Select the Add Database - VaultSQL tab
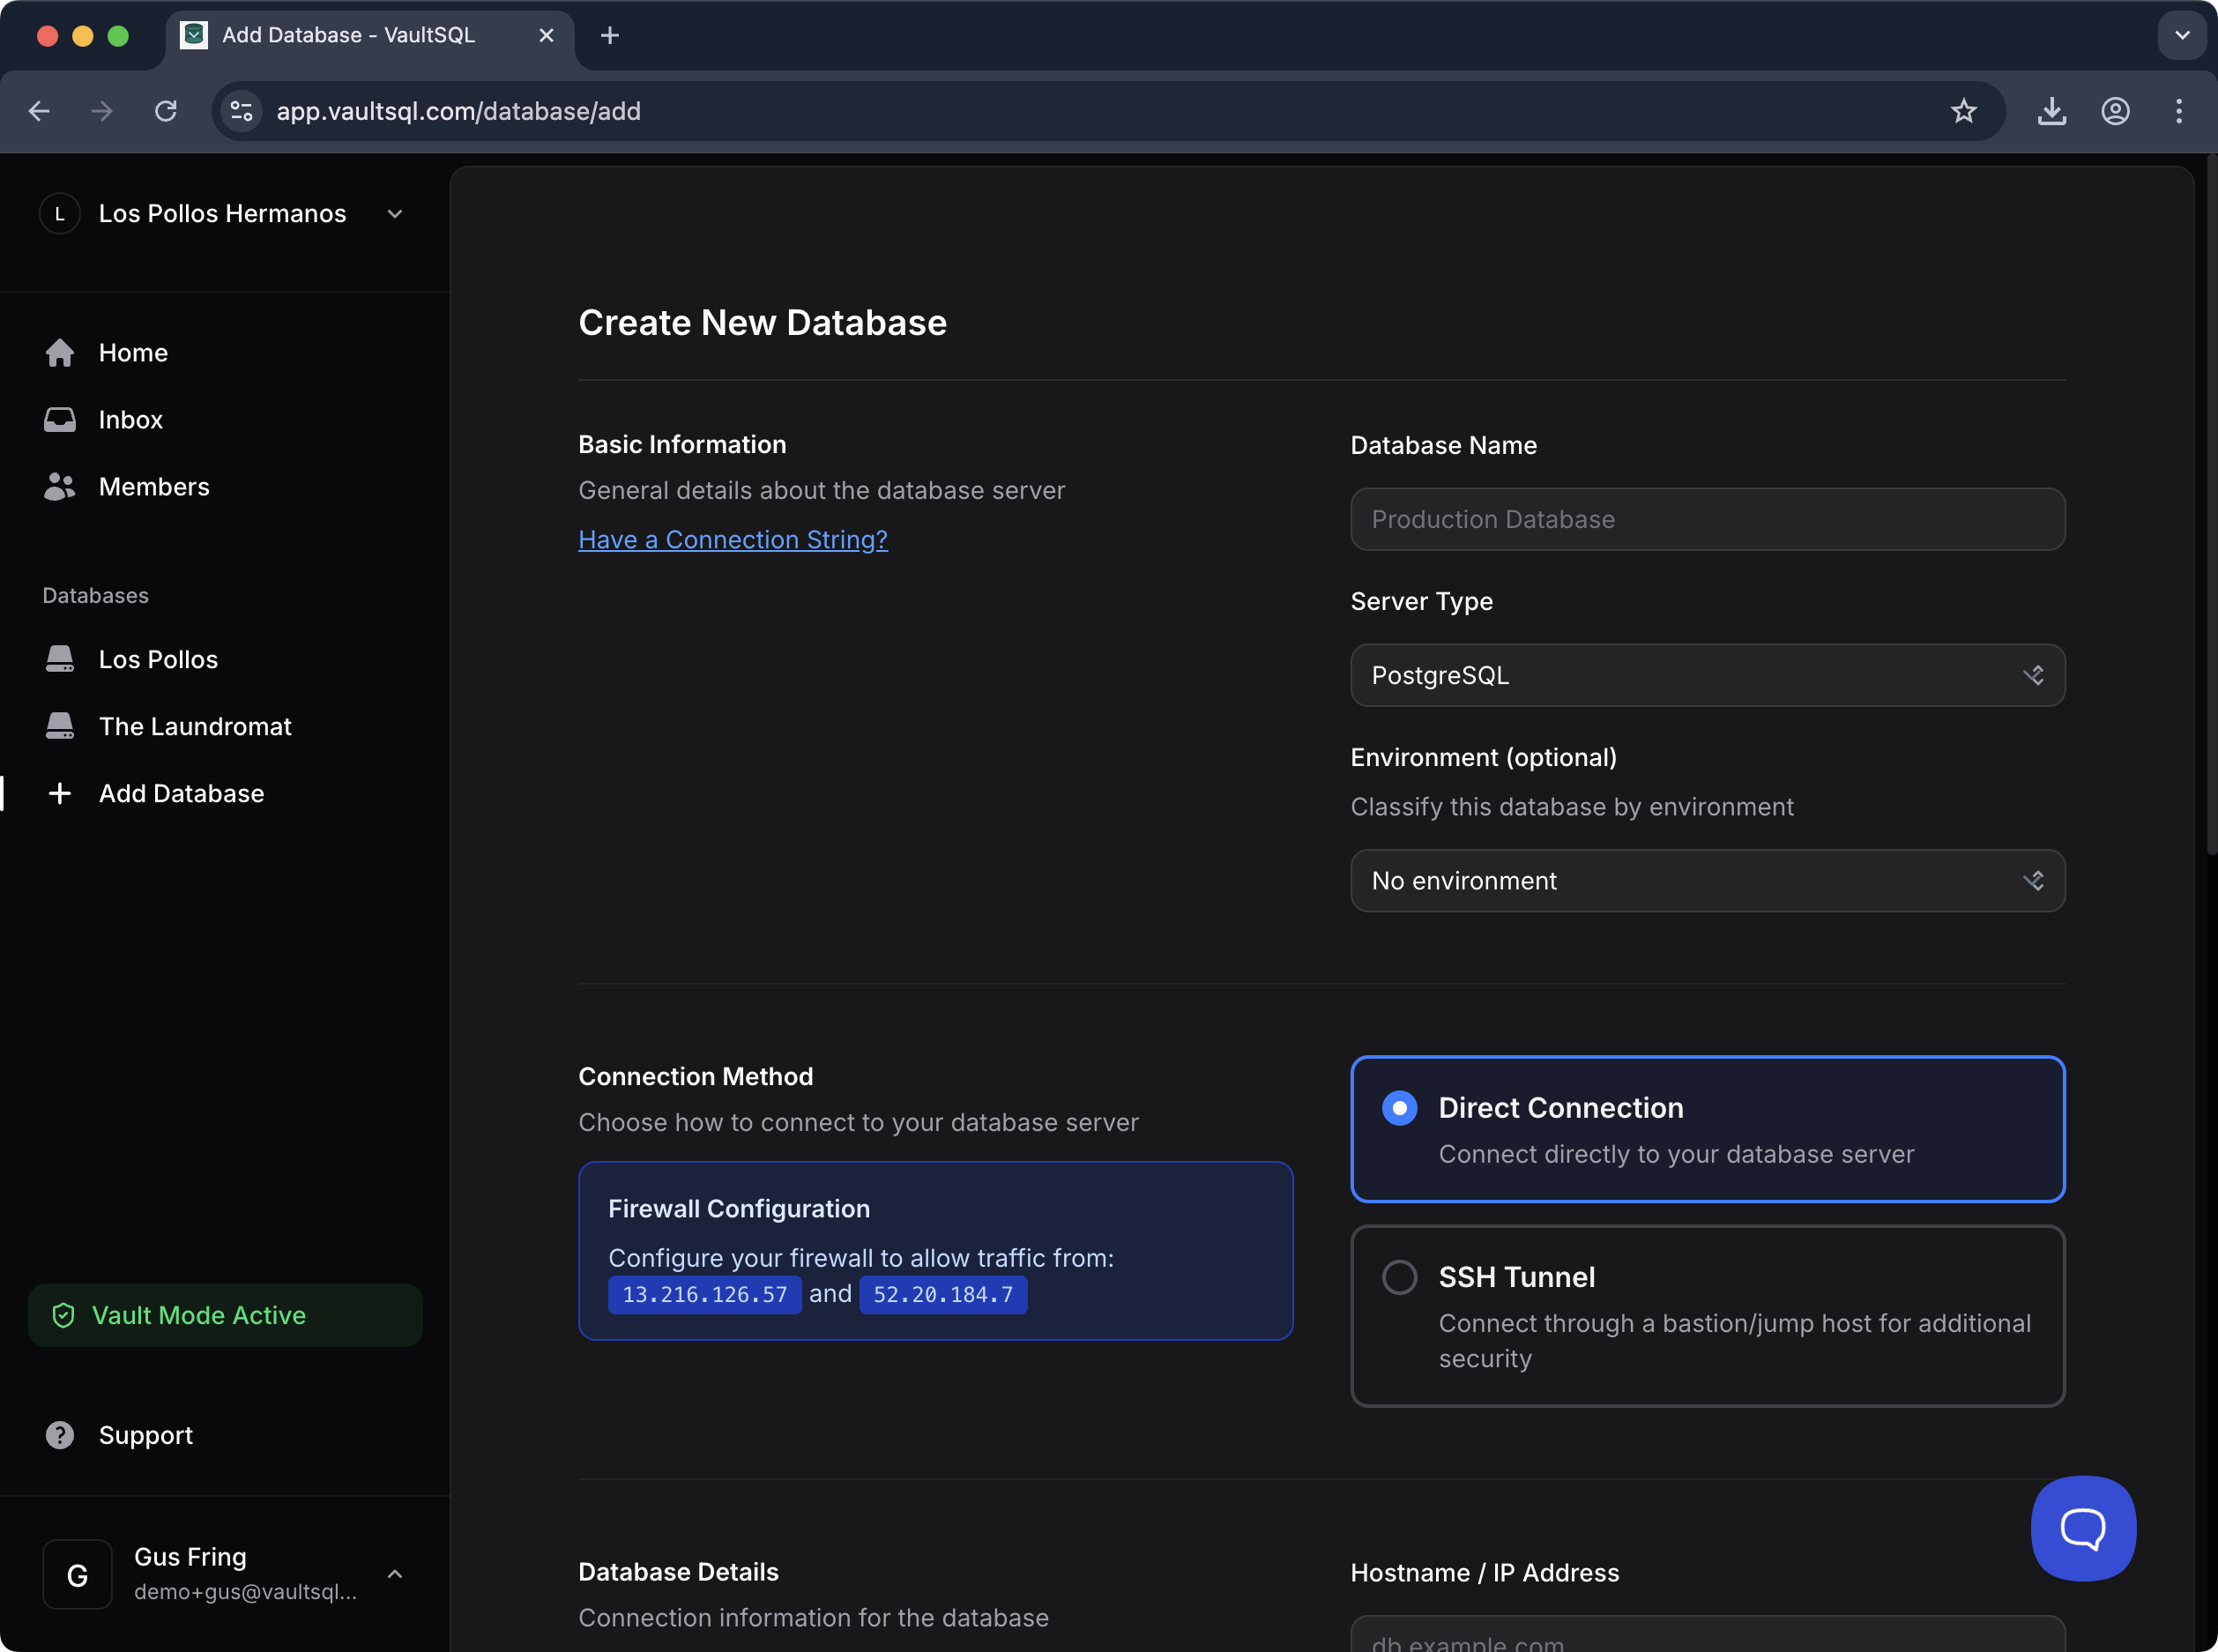 point(370,36)
